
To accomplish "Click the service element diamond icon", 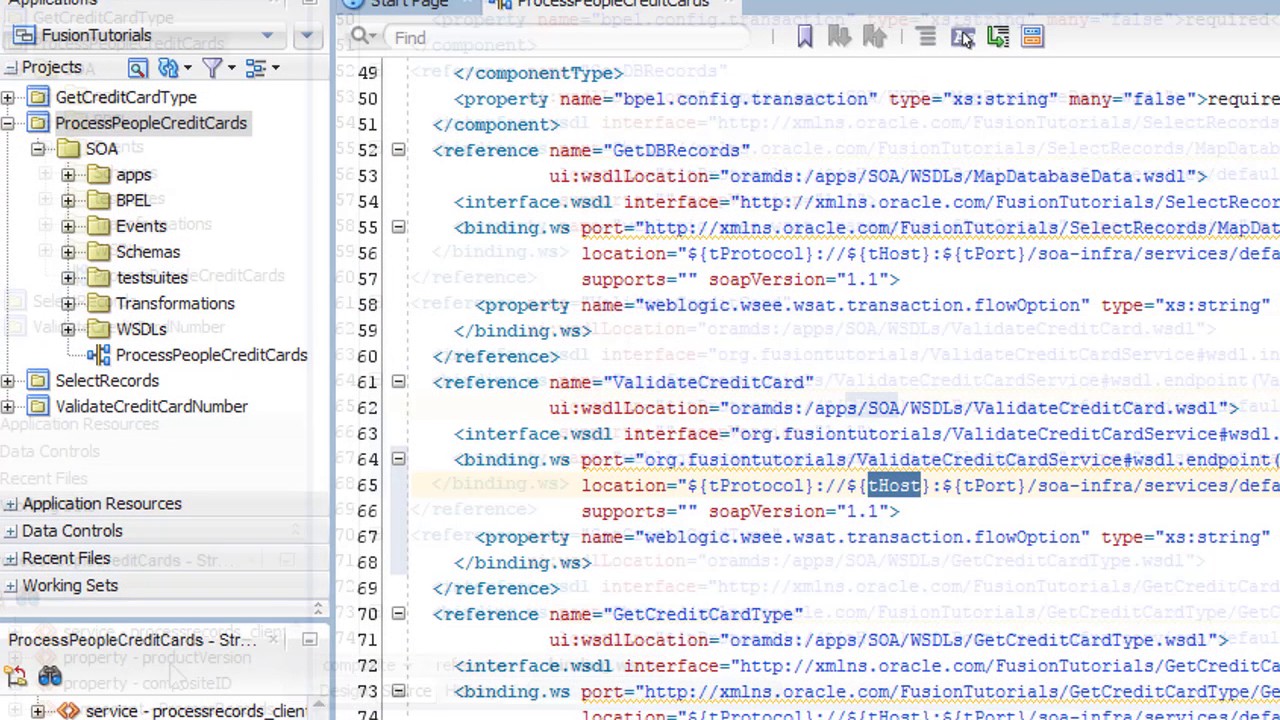I will tap(68, 711).
